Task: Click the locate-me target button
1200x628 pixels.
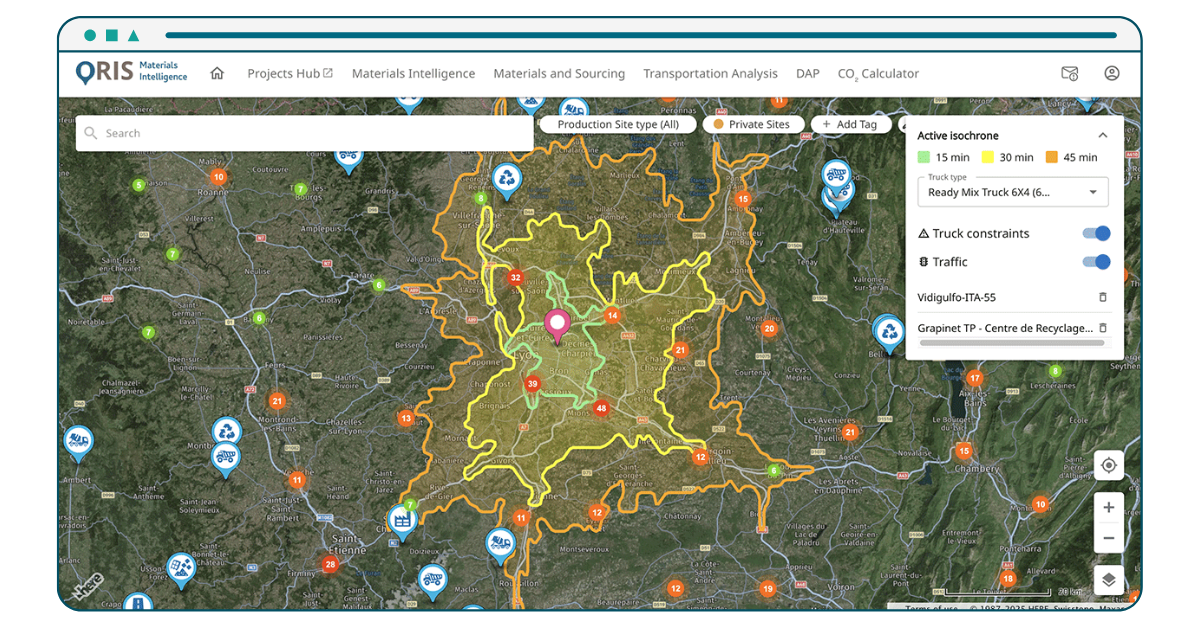Action: tap(1108, 465)
